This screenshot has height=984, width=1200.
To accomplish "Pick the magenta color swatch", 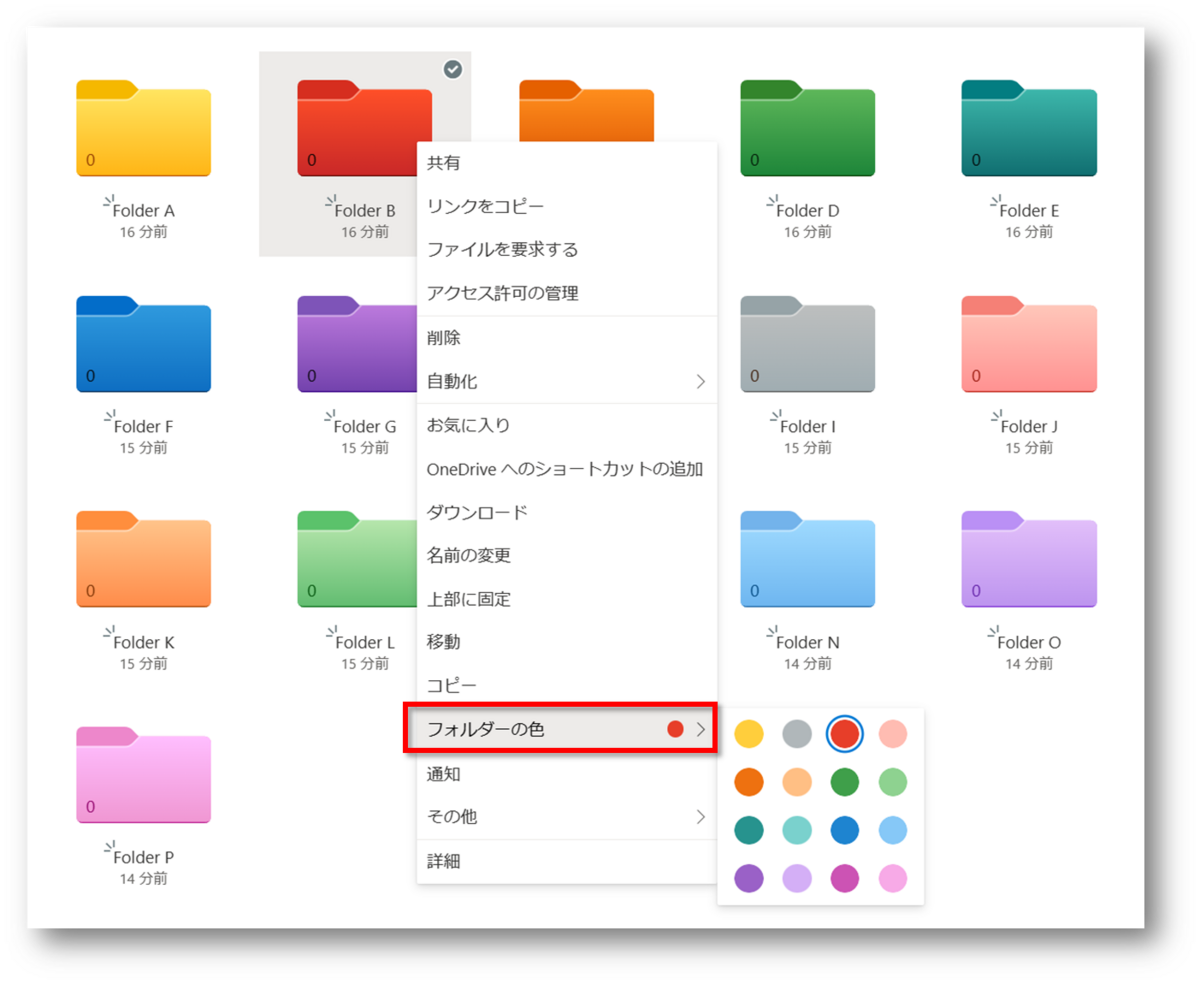I will pyautogui.click(x=845, y=878).
